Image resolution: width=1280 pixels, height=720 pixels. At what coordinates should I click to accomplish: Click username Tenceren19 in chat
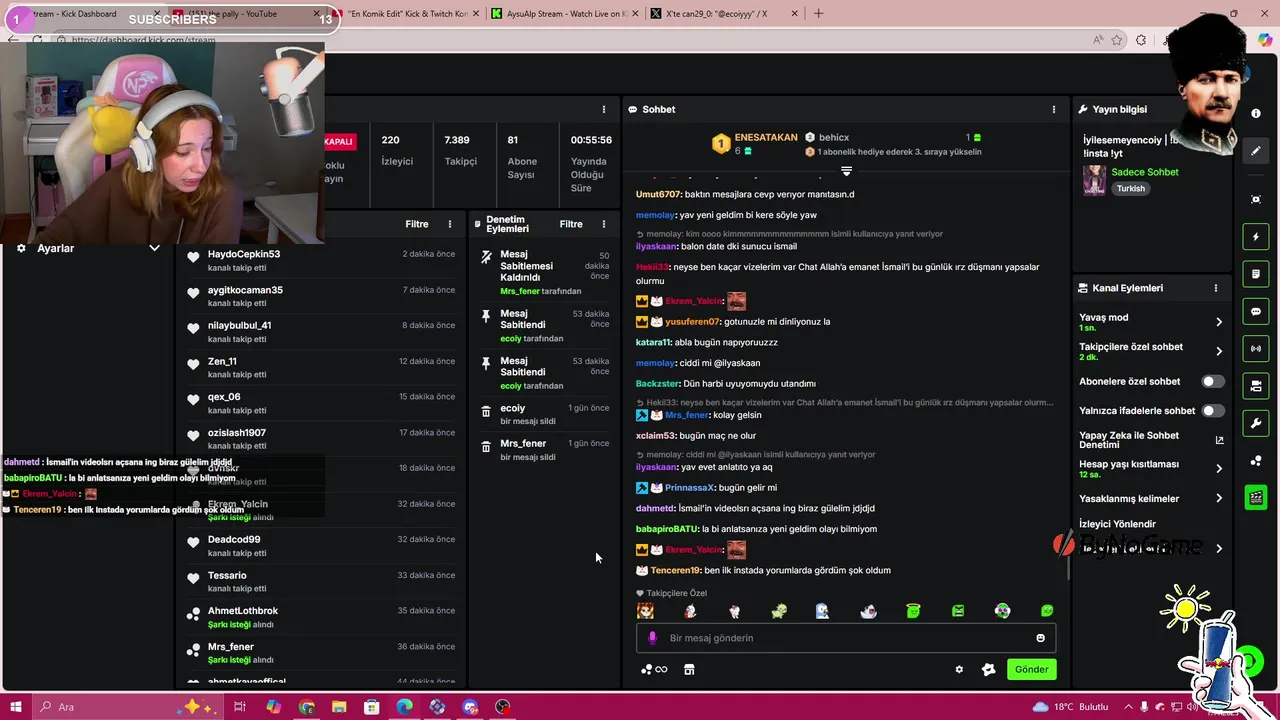(676, 570)
